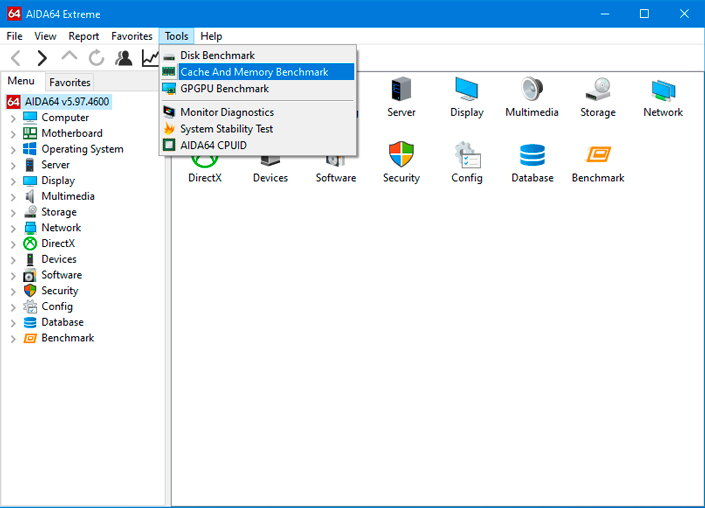Expand the DirectX tree node
The height and width of the screenshot is (508, 705).
13,244
